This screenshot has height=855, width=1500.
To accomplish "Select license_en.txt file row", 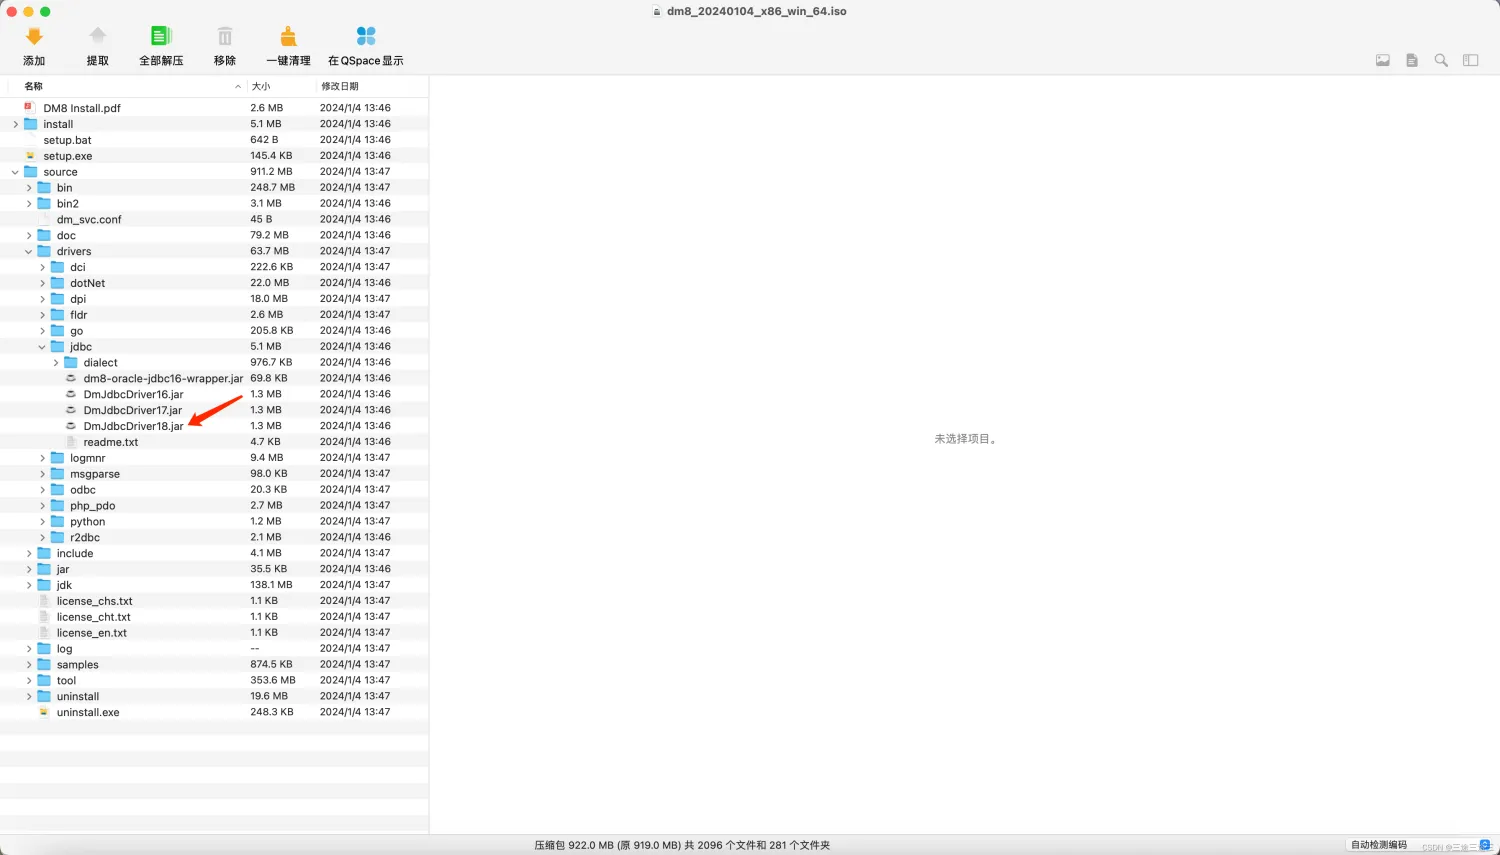I will tap(214, 632).
